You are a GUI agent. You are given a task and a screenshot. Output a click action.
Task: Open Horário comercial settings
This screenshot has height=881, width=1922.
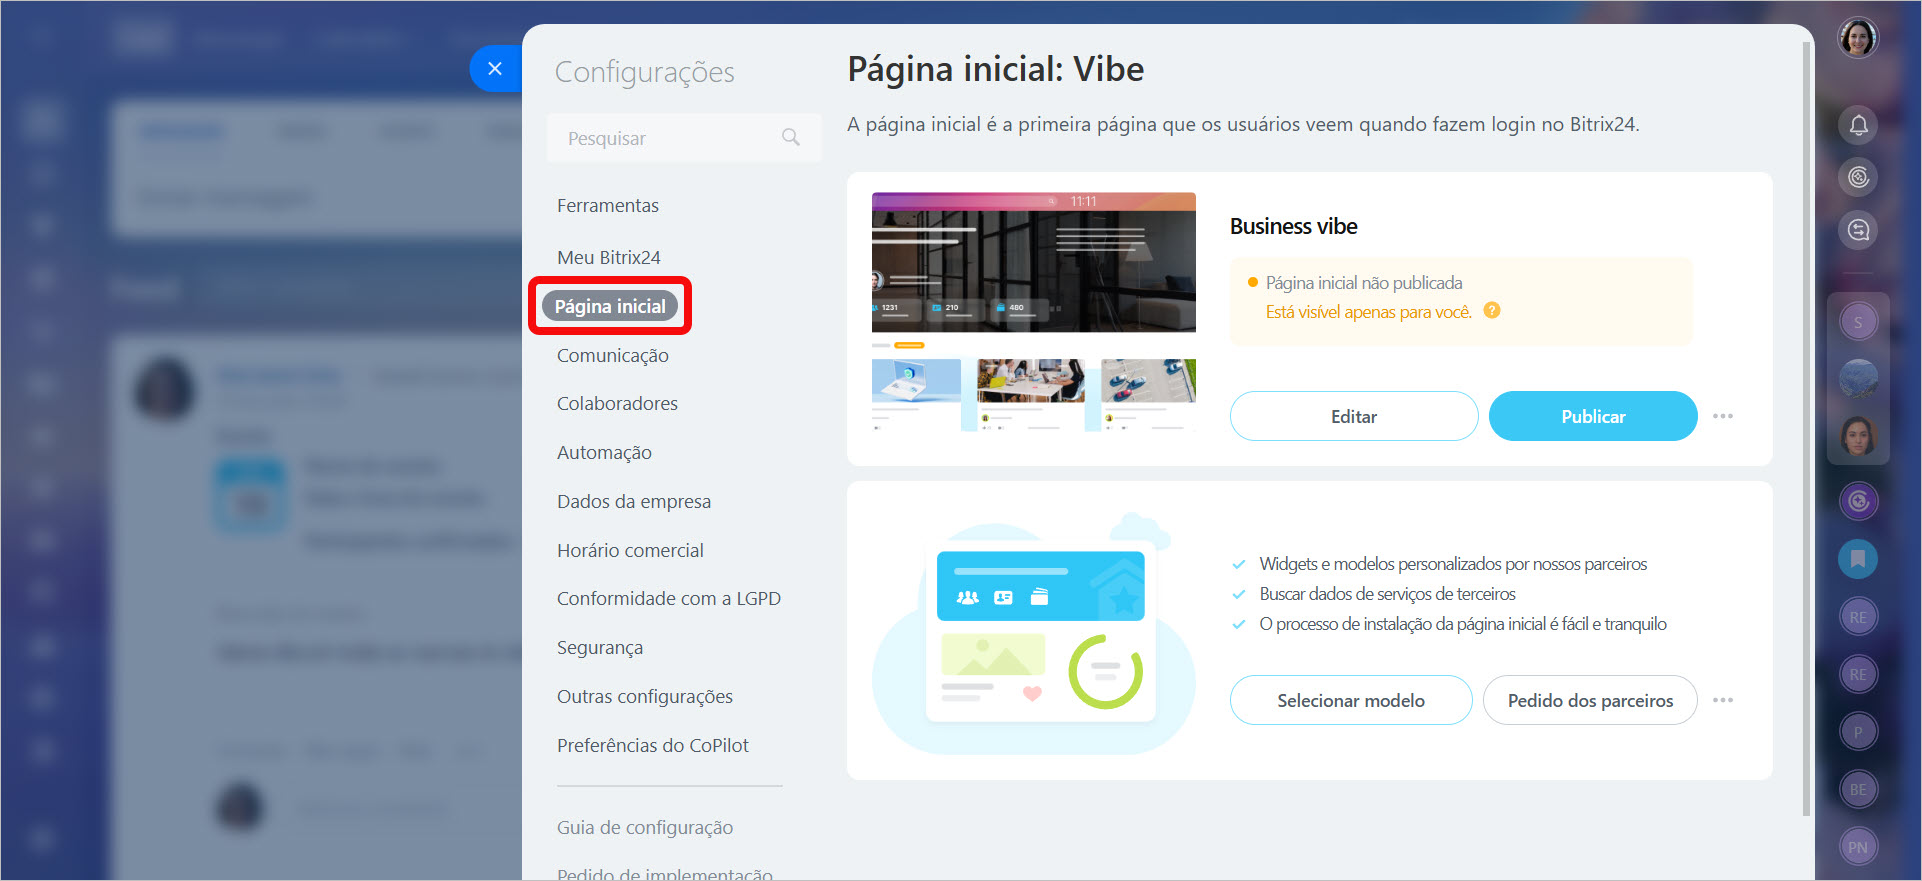(630, 551)
